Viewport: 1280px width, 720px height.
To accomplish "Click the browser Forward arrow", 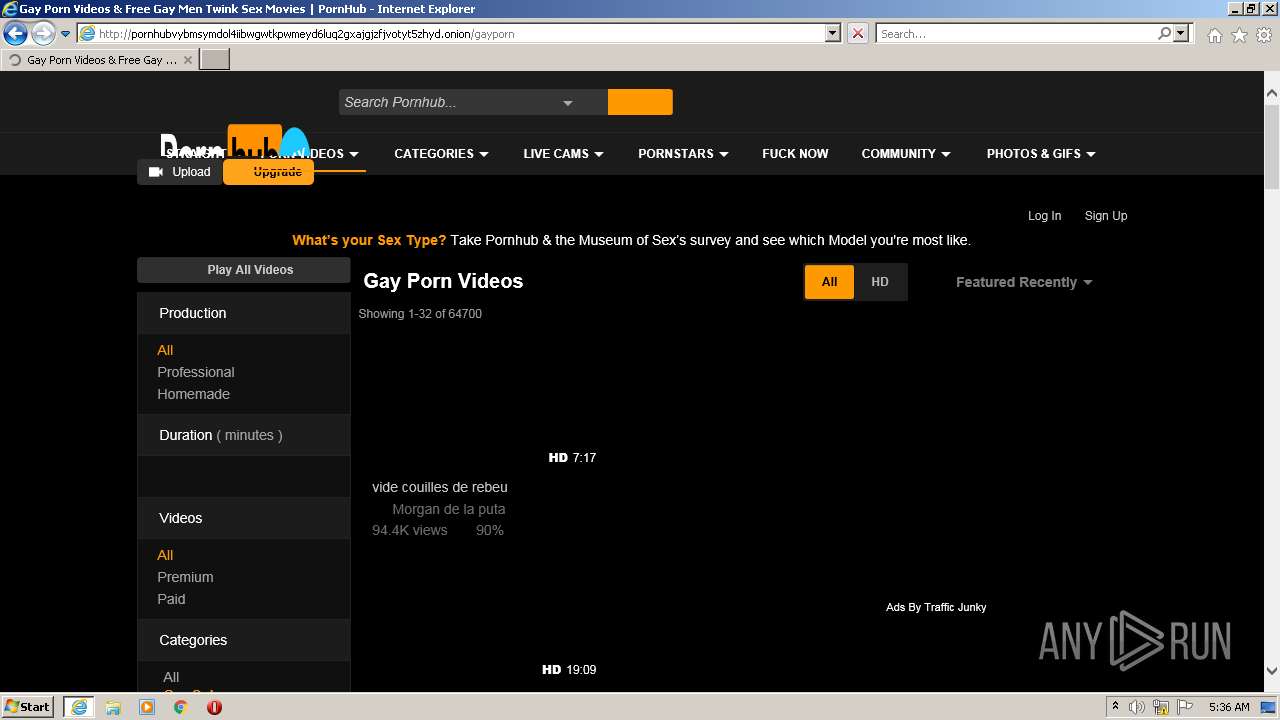I will click(x=42, y=34).
